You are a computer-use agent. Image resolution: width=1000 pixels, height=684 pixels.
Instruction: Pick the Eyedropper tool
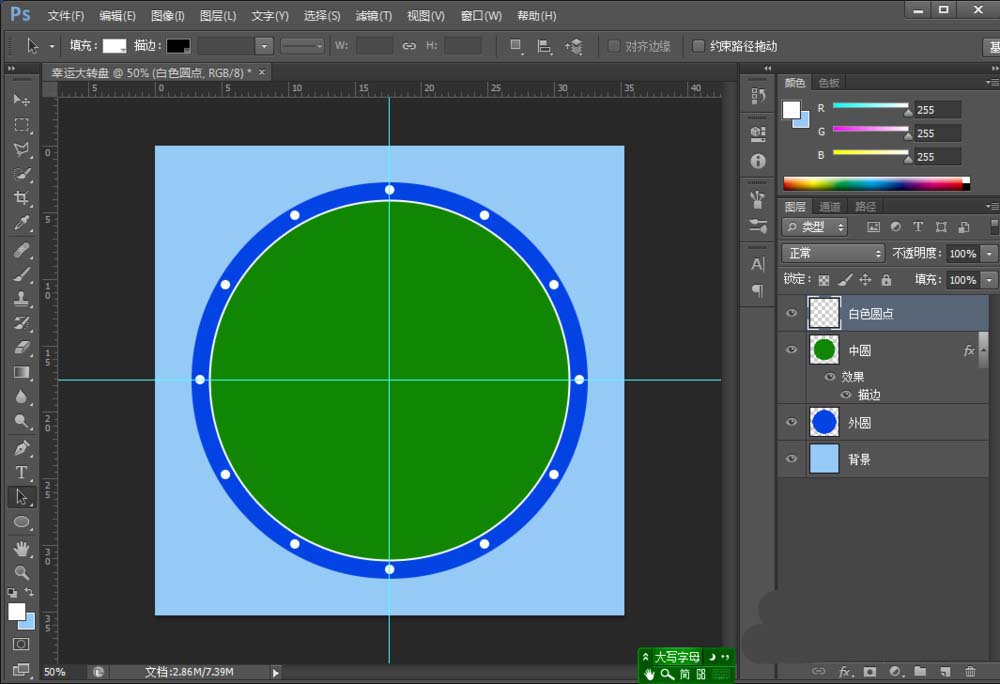pyautogui.click(x=21, y=223)
